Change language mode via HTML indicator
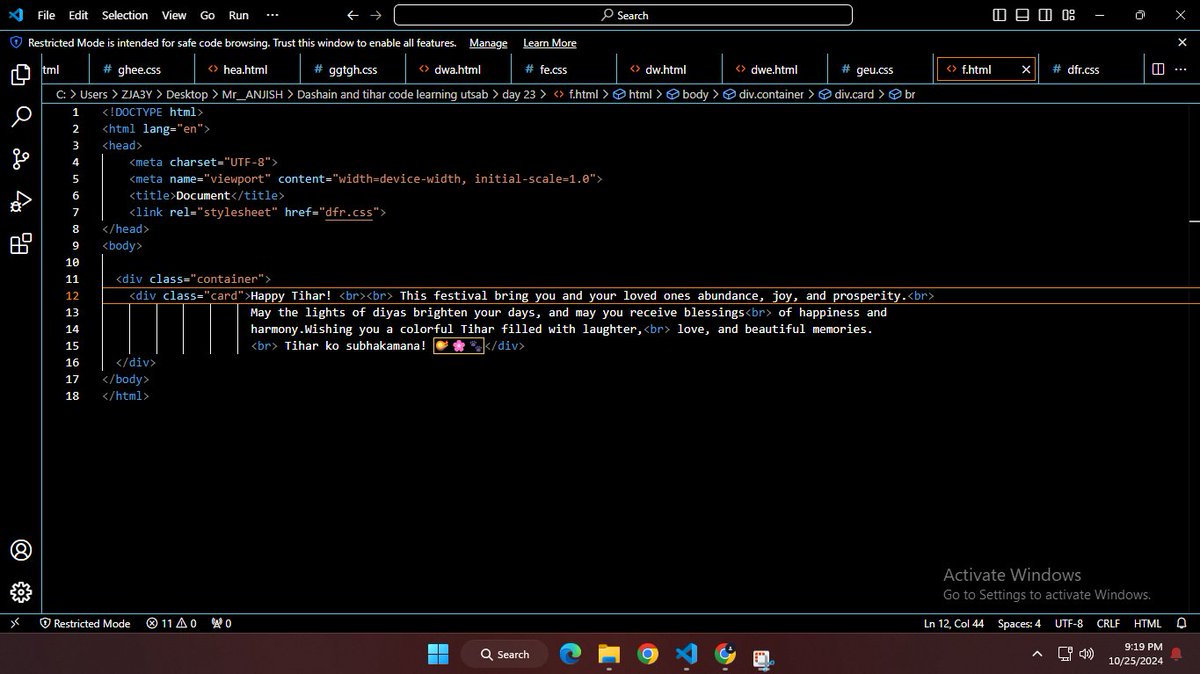The height and width of the screenshot is (674, 1200). click(1147, 623)
